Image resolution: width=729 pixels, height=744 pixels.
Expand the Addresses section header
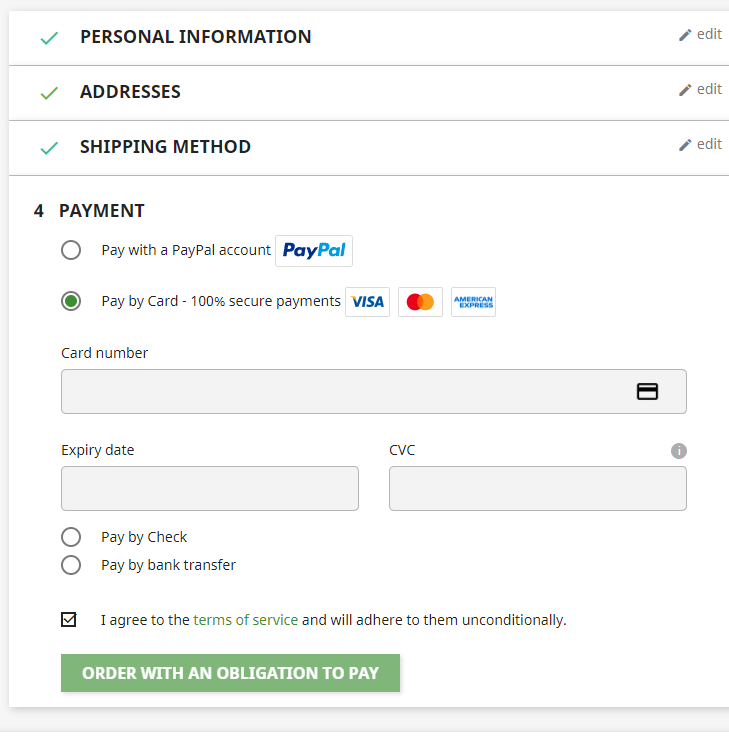point(130,92)
